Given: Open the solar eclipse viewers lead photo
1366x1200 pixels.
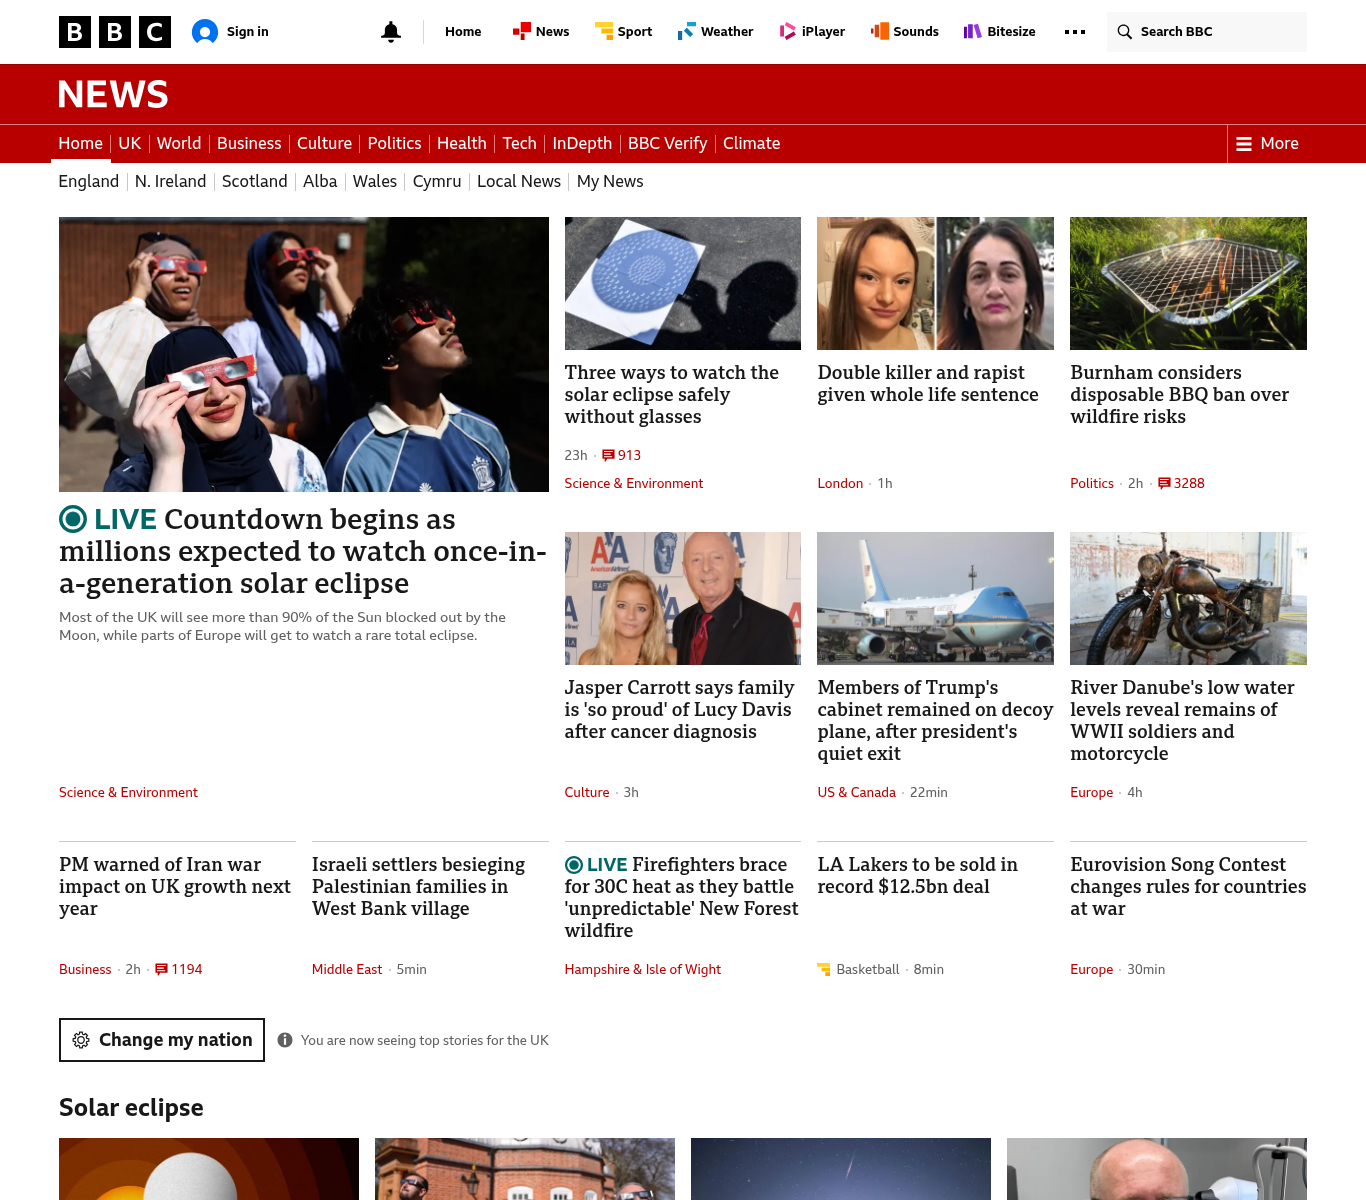Looking at the screenshot, I should [x=304, y=354].
